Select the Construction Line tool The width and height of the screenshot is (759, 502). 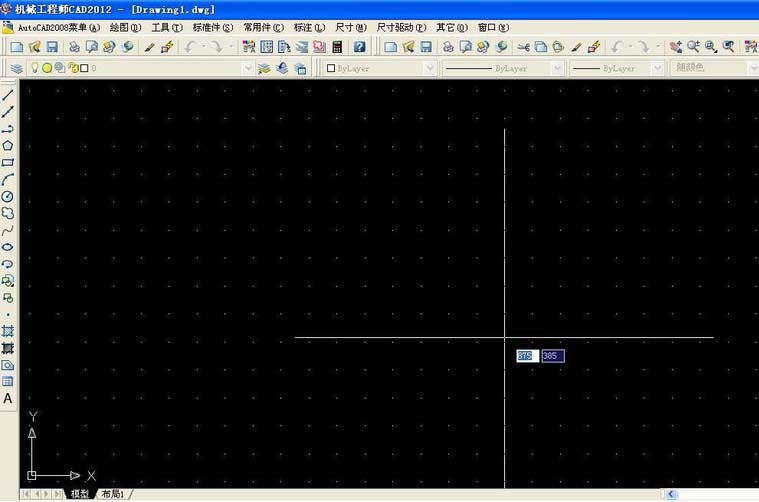tap(8, 112)
